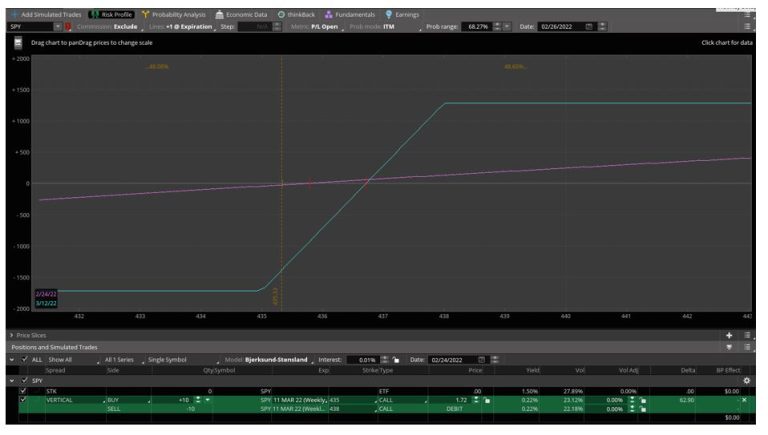Open the quantity dropdown arrow beside +10
Viewport: 768px width, 435px height.
[x=207, y=400]
